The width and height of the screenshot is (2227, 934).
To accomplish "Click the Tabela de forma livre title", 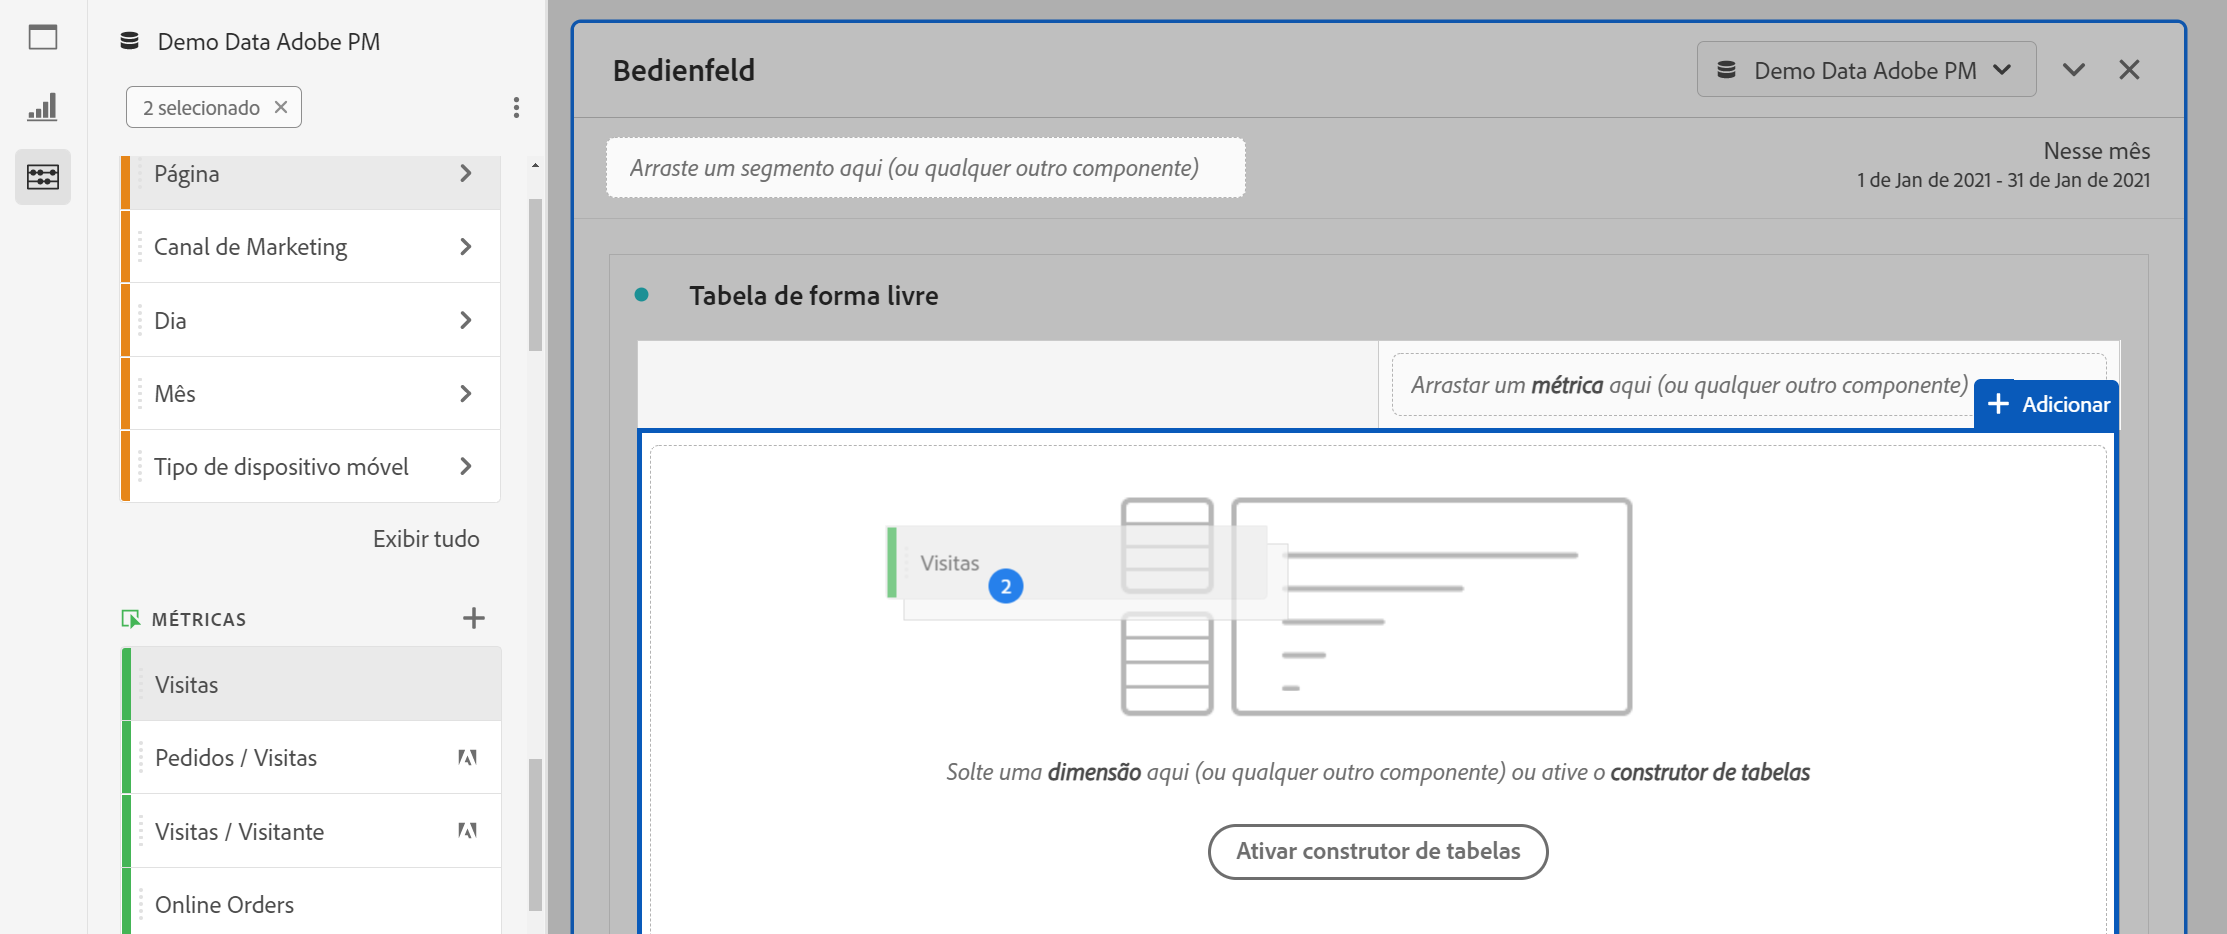I will point(814,295).
